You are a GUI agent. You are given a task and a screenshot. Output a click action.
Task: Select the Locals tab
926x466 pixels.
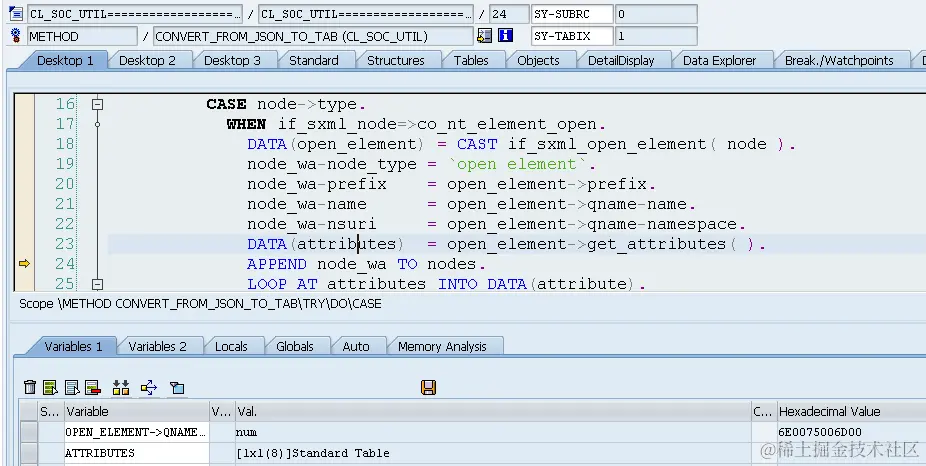tap(231, 346)
